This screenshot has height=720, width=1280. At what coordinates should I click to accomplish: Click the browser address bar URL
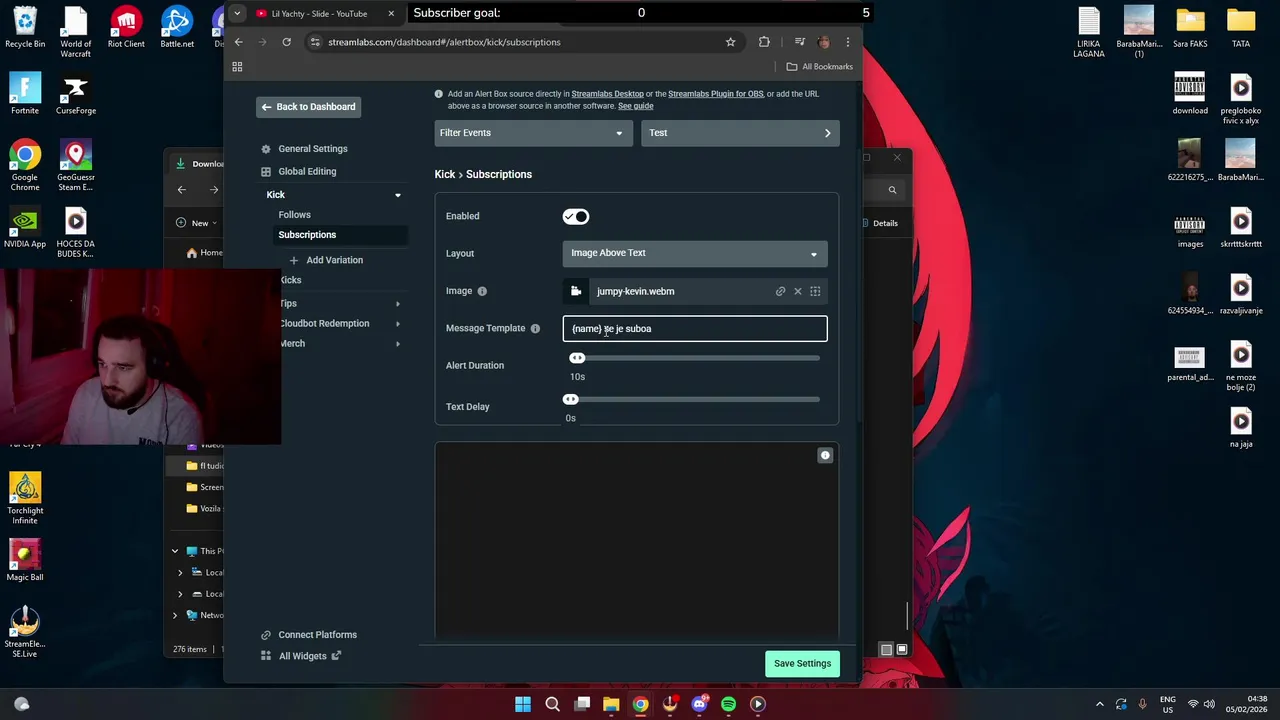pos(444,42)
